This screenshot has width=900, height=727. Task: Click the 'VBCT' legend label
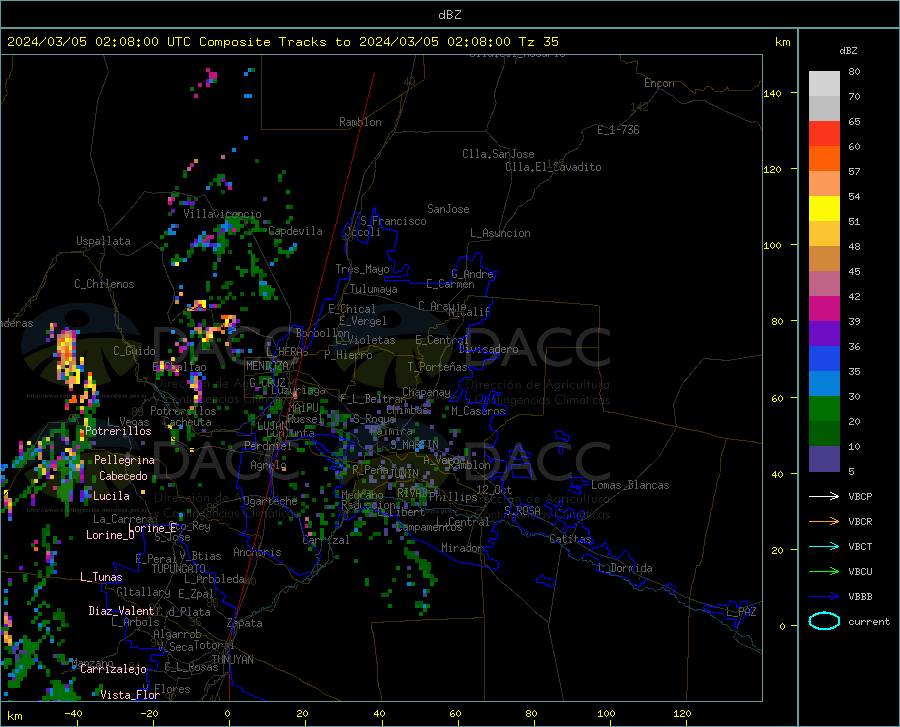(x=860, y=547)
